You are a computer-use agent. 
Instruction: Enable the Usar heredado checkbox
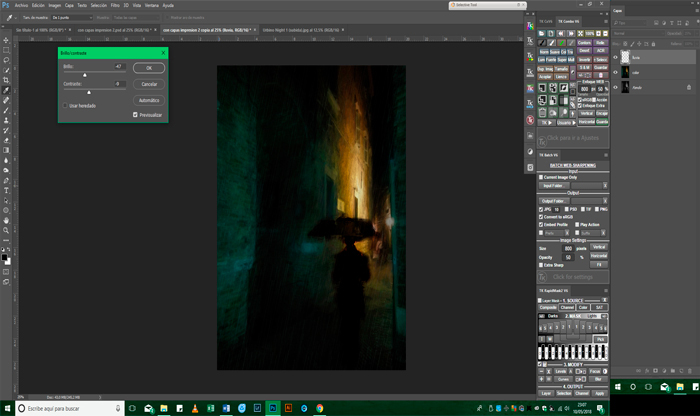65,105
